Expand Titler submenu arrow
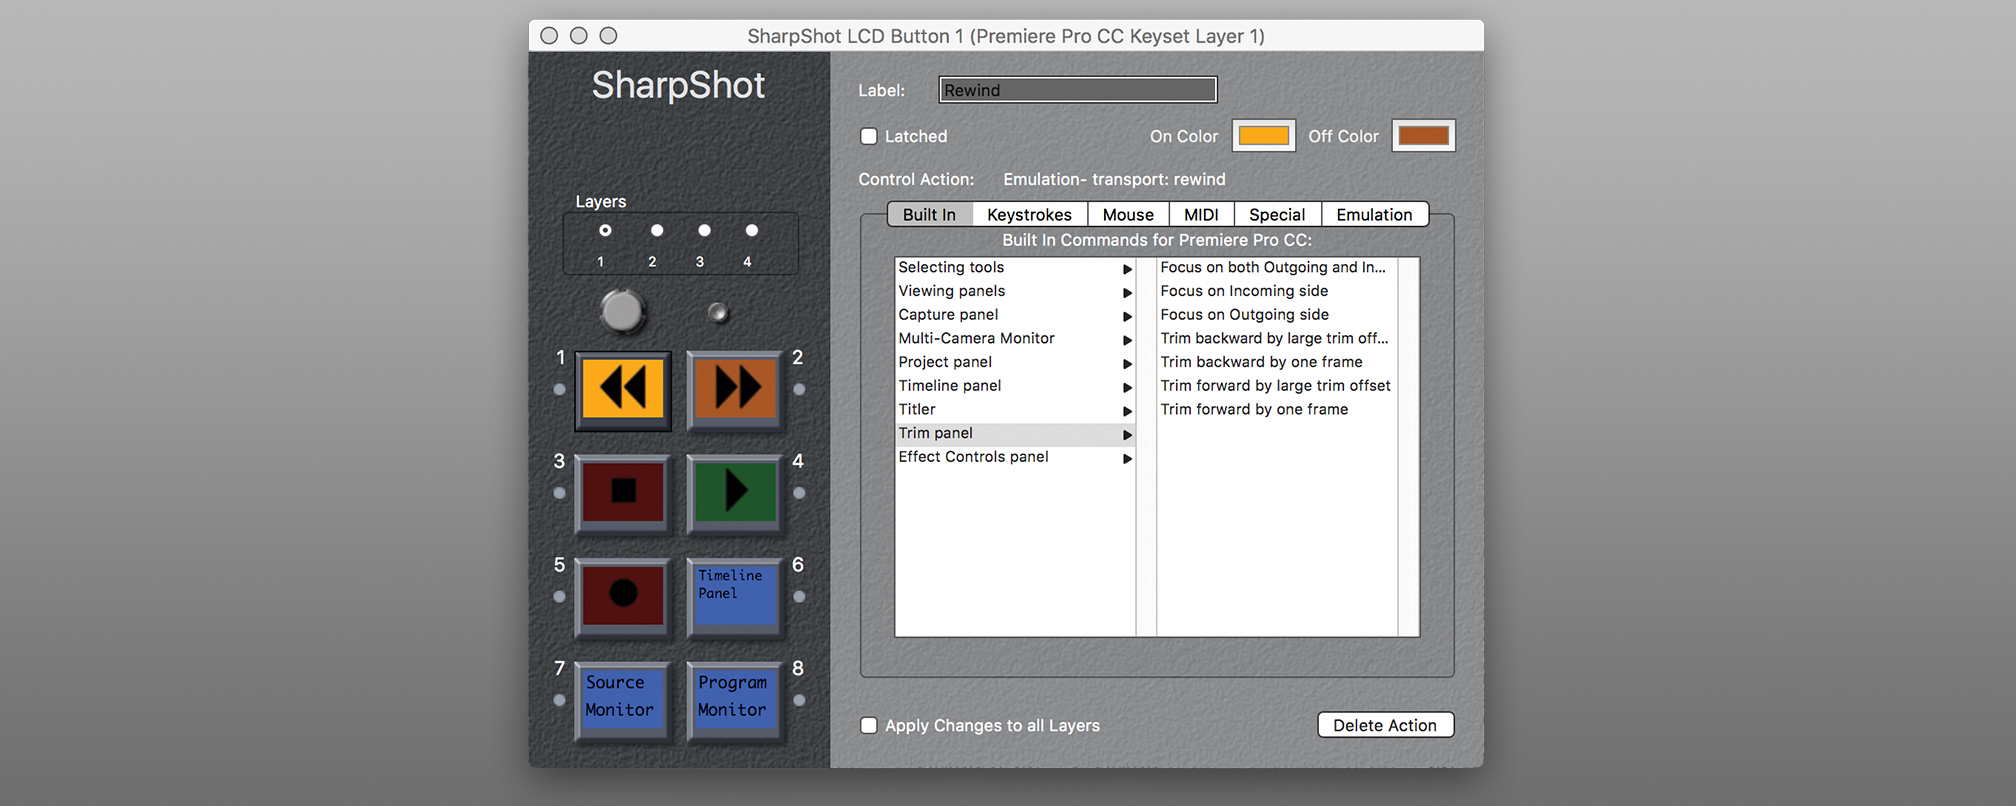The width and height of the screenshot is (2016, 806). coord(1127,411)
